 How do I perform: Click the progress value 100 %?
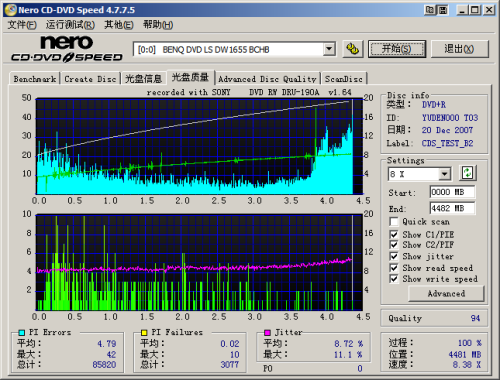pyautogui.click(x=470, y=343)
